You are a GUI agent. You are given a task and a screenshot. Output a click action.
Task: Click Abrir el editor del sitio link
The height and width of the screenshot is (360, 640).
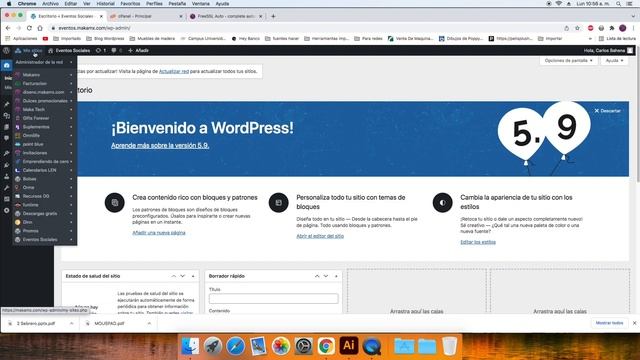pos(320,236)
